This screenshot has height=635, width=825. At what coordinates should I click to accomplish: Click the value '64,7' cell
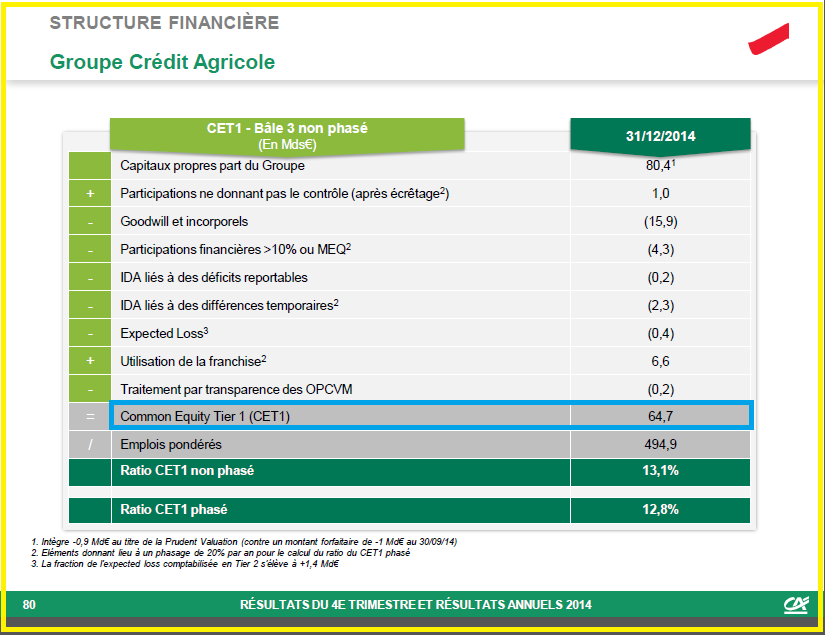(660, 416)
